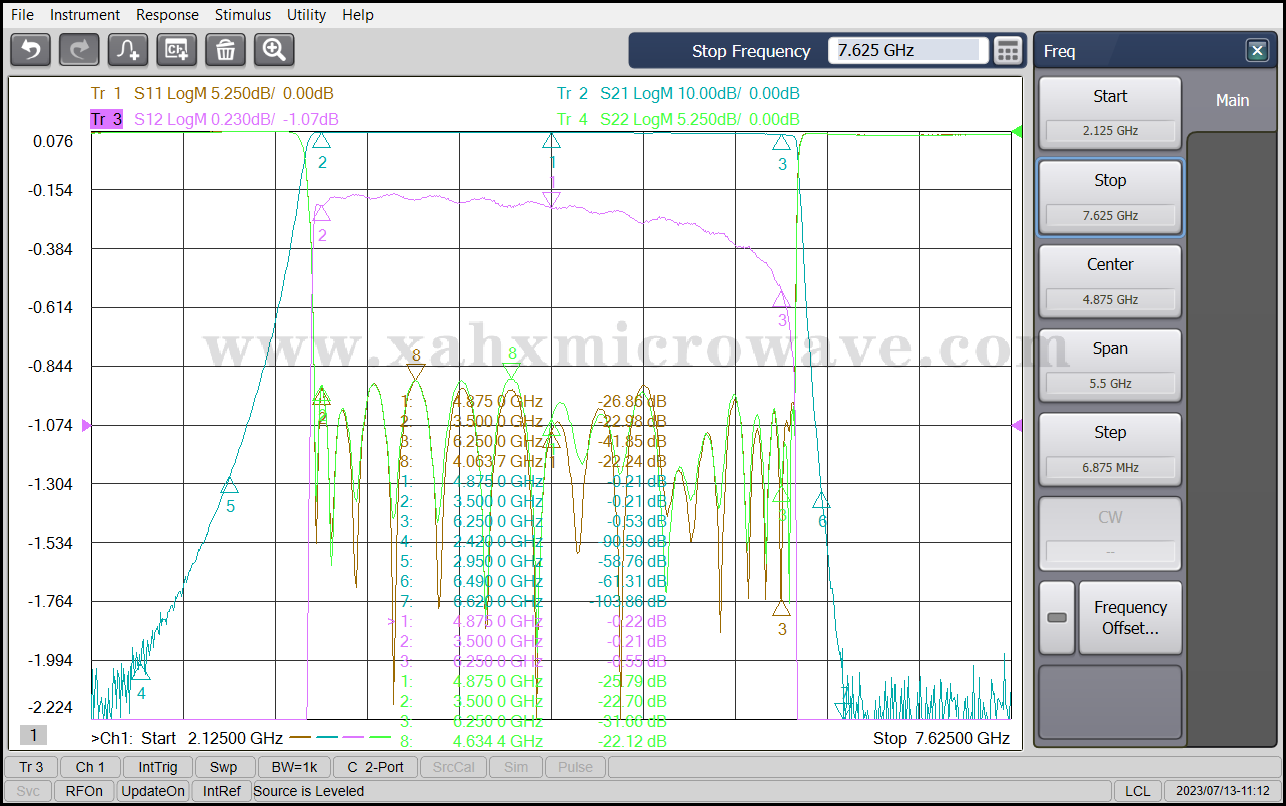The width and height of the screenshot is (1286, 806).
Task: Open the numeric keypad icon beside Stop Frequency
Action: pos(1008,51)
